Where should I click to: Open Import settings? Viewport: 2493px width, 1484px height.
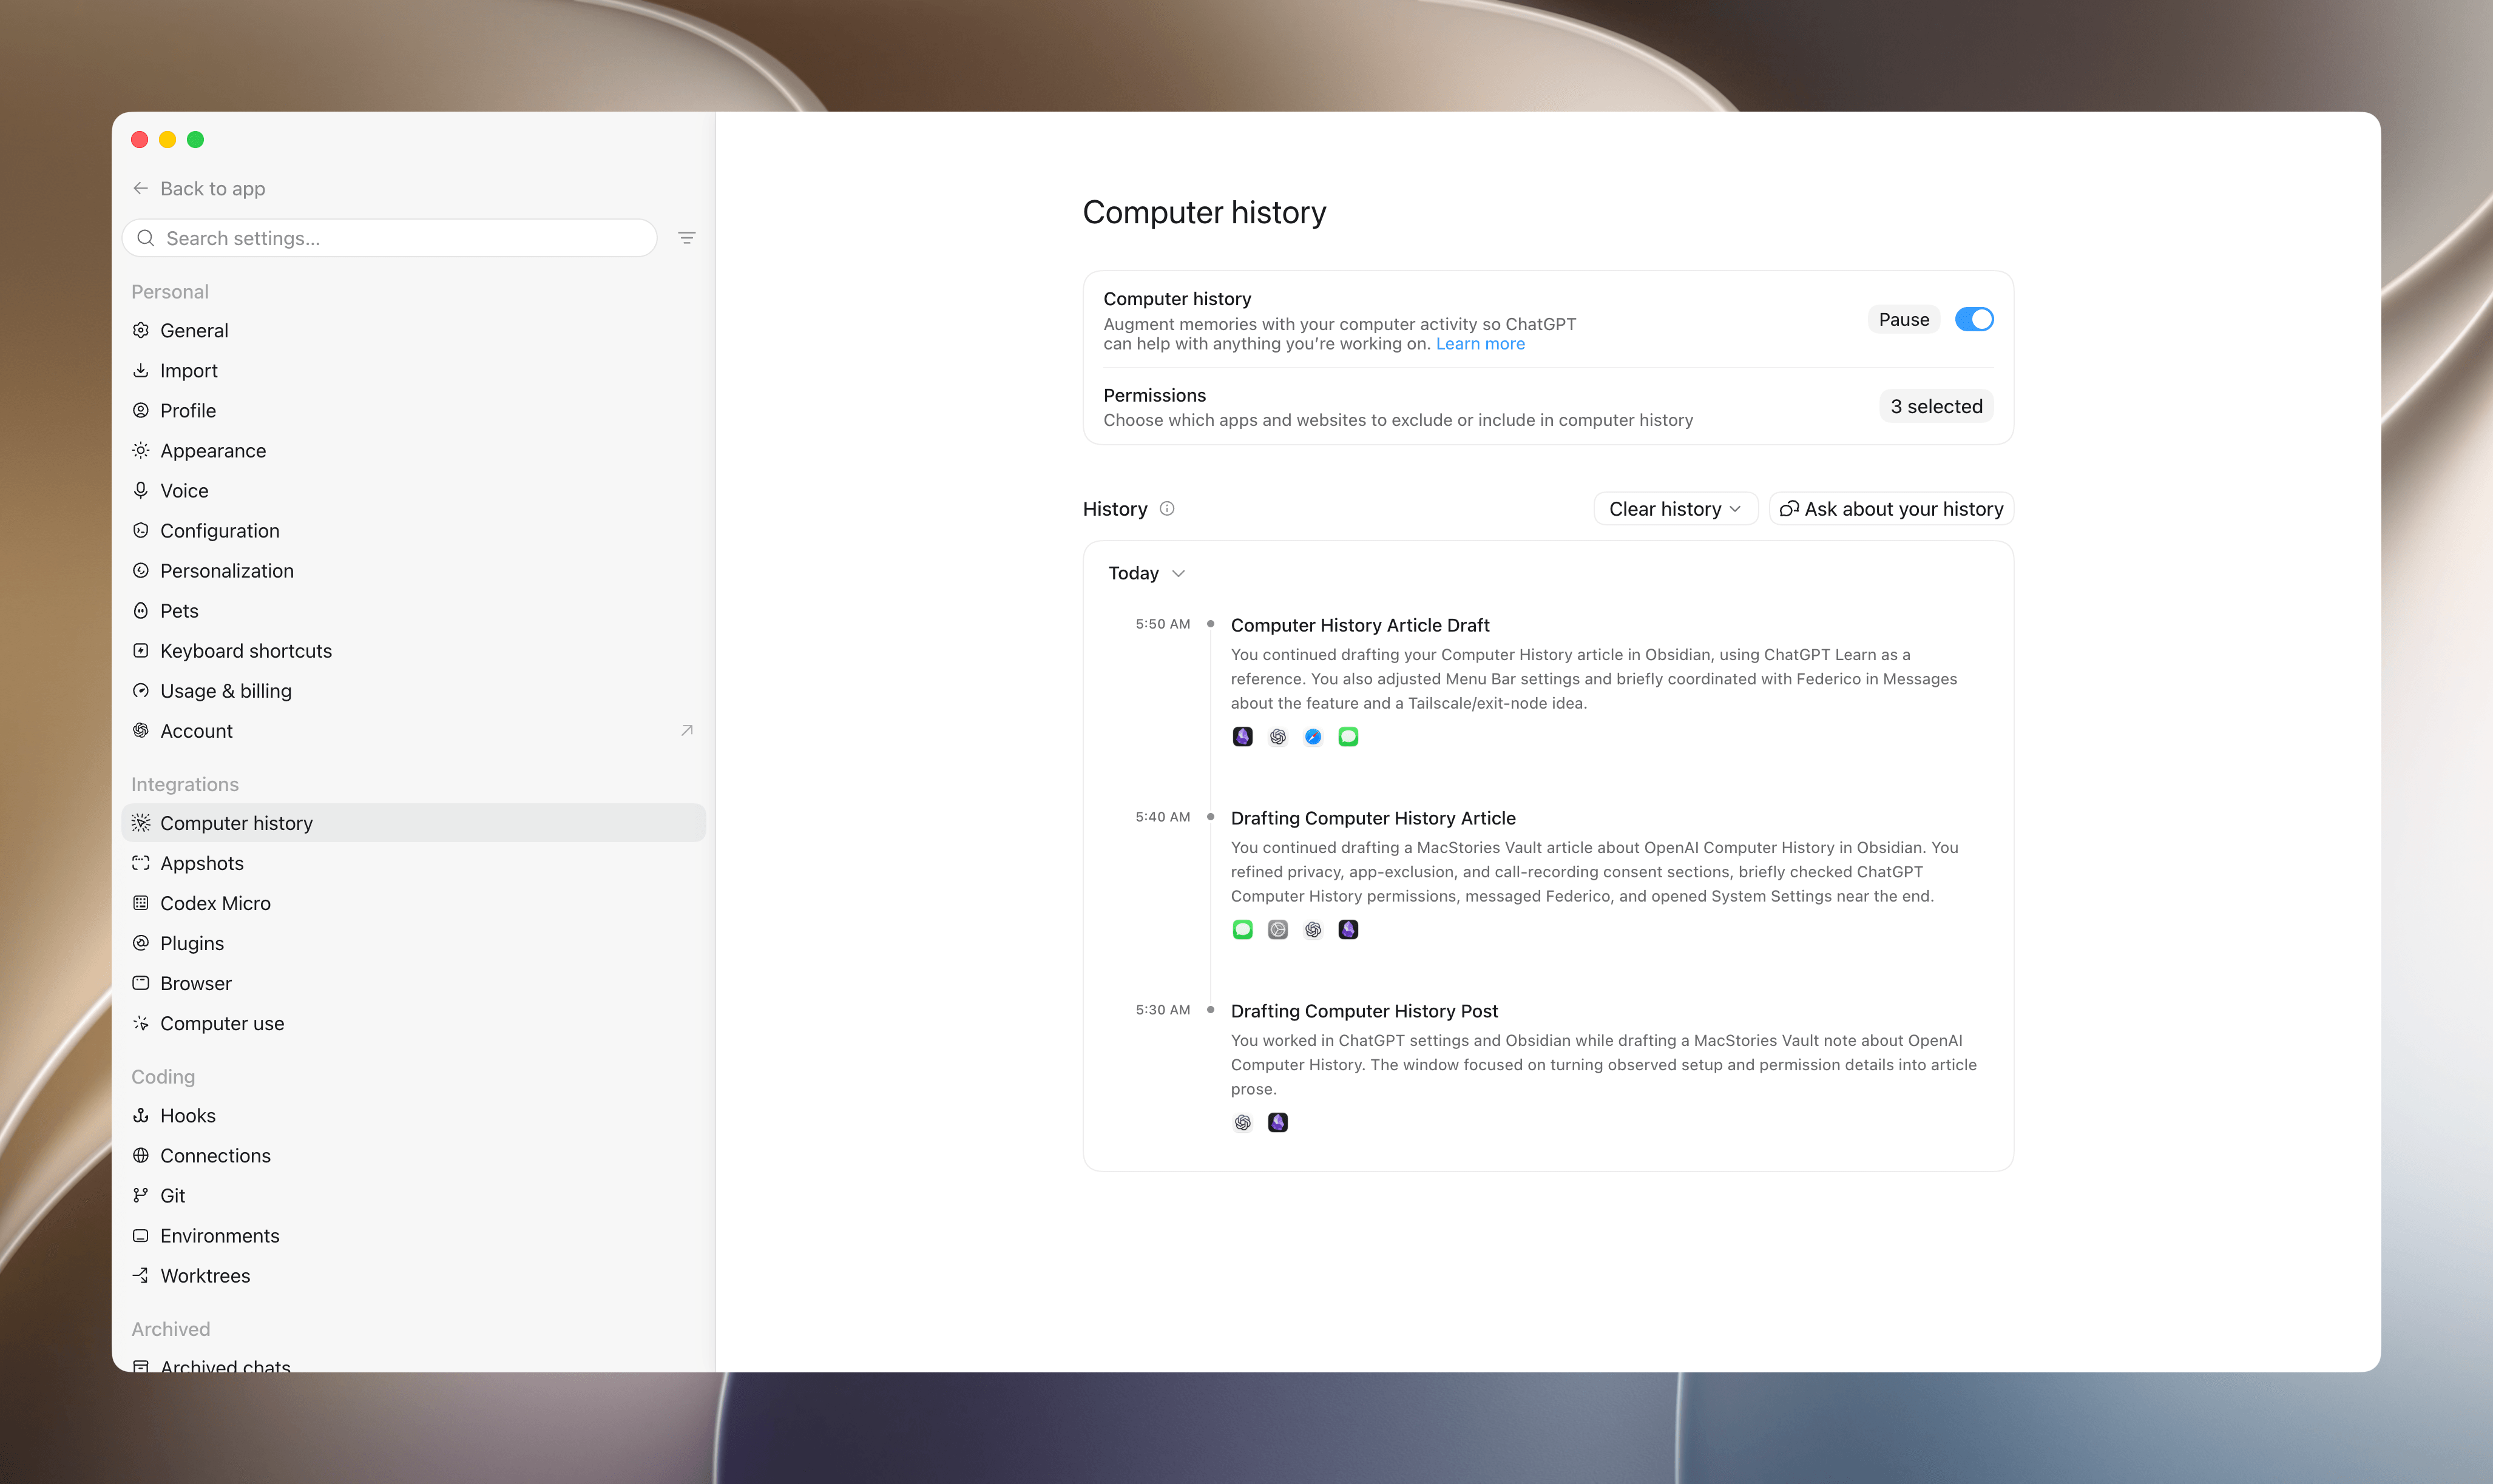click(x=413, y=371)
